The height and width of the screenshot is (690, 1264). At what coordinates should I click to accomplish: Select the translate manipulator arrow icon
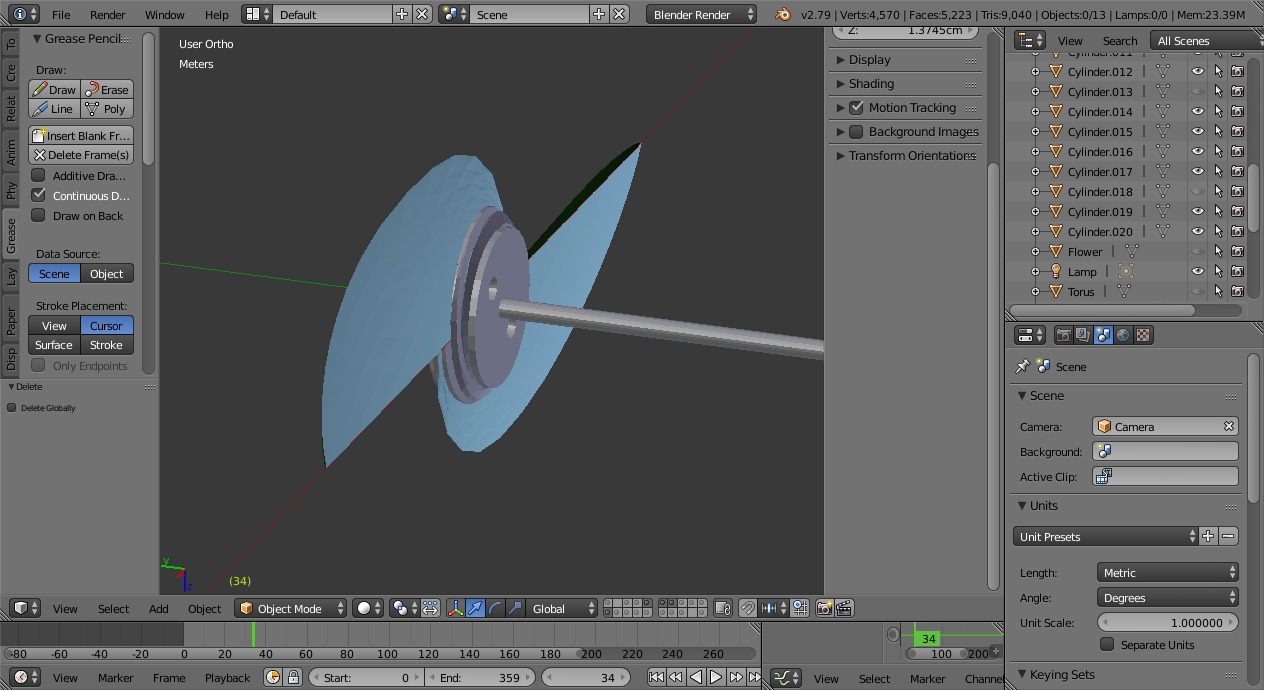475,608
